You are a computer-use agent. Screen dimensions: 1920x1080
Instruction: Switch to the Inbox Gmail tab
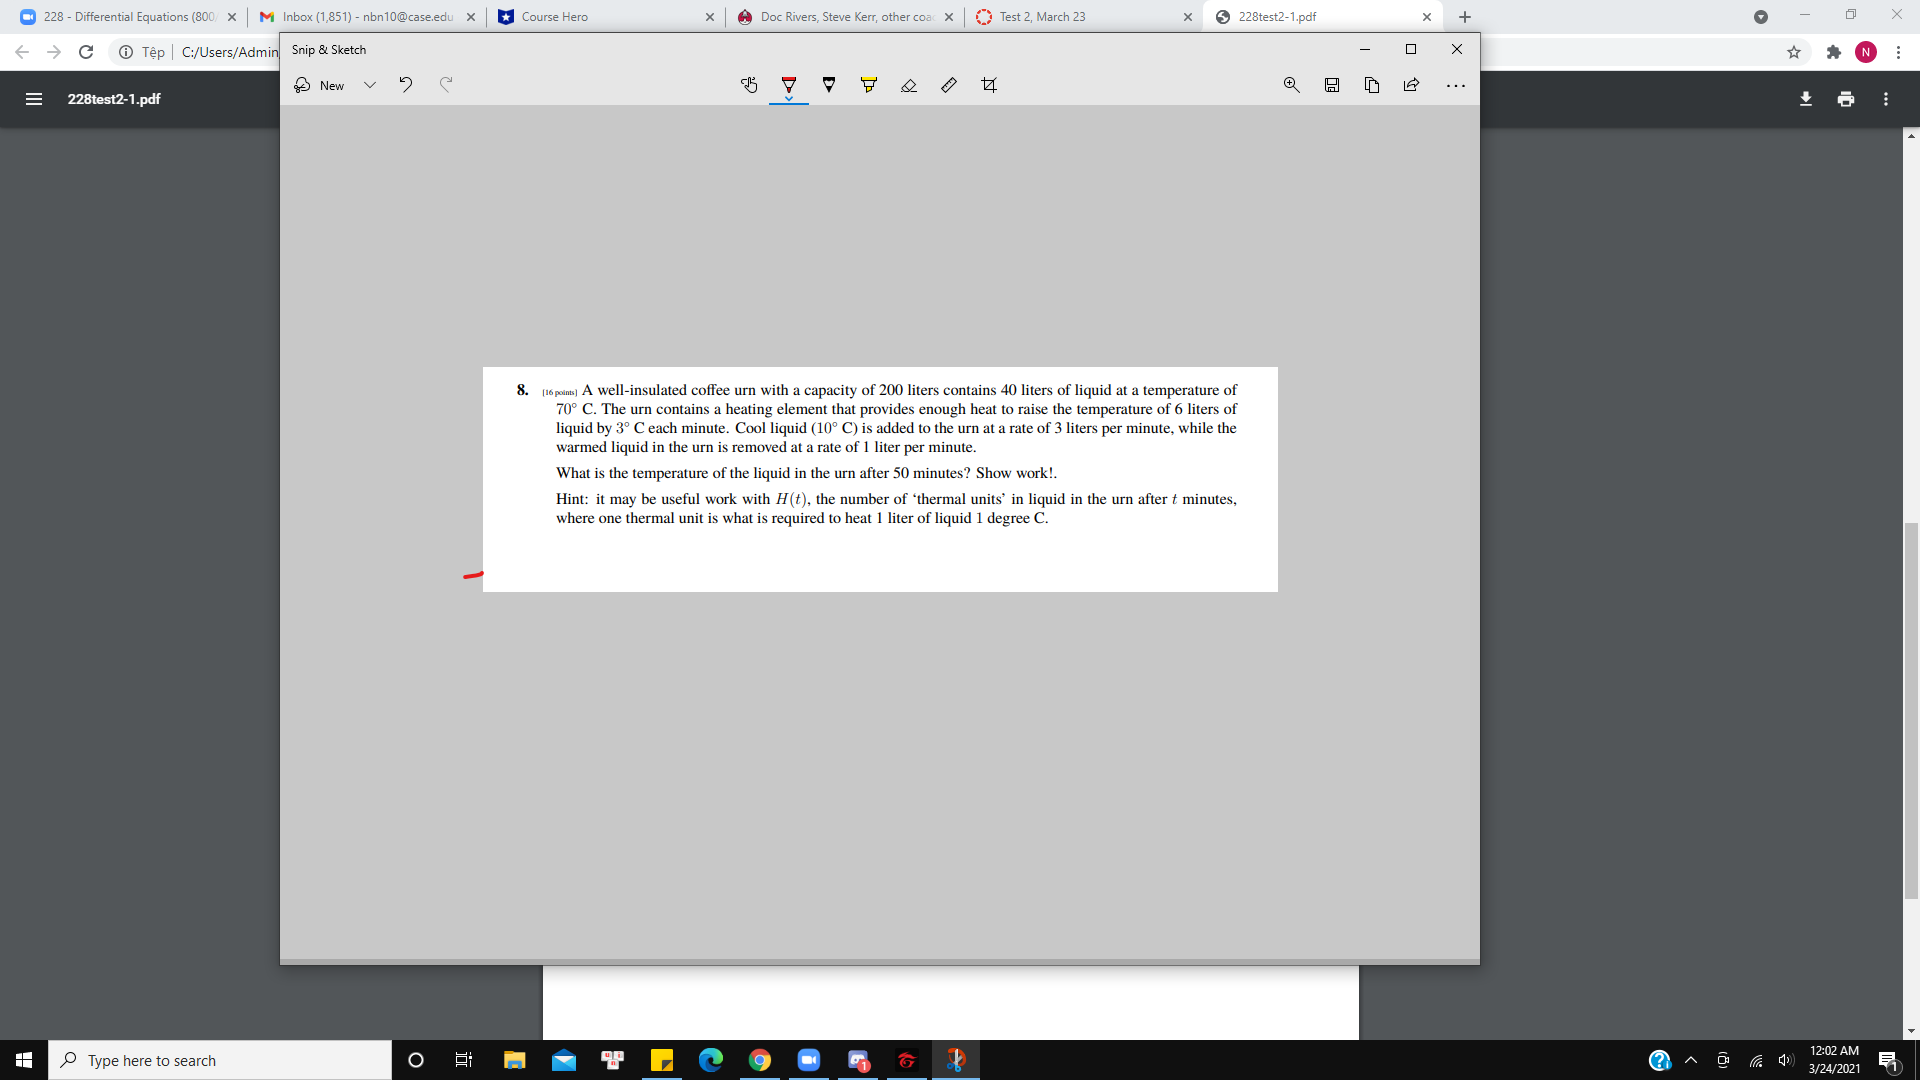[x=360, y=16]
